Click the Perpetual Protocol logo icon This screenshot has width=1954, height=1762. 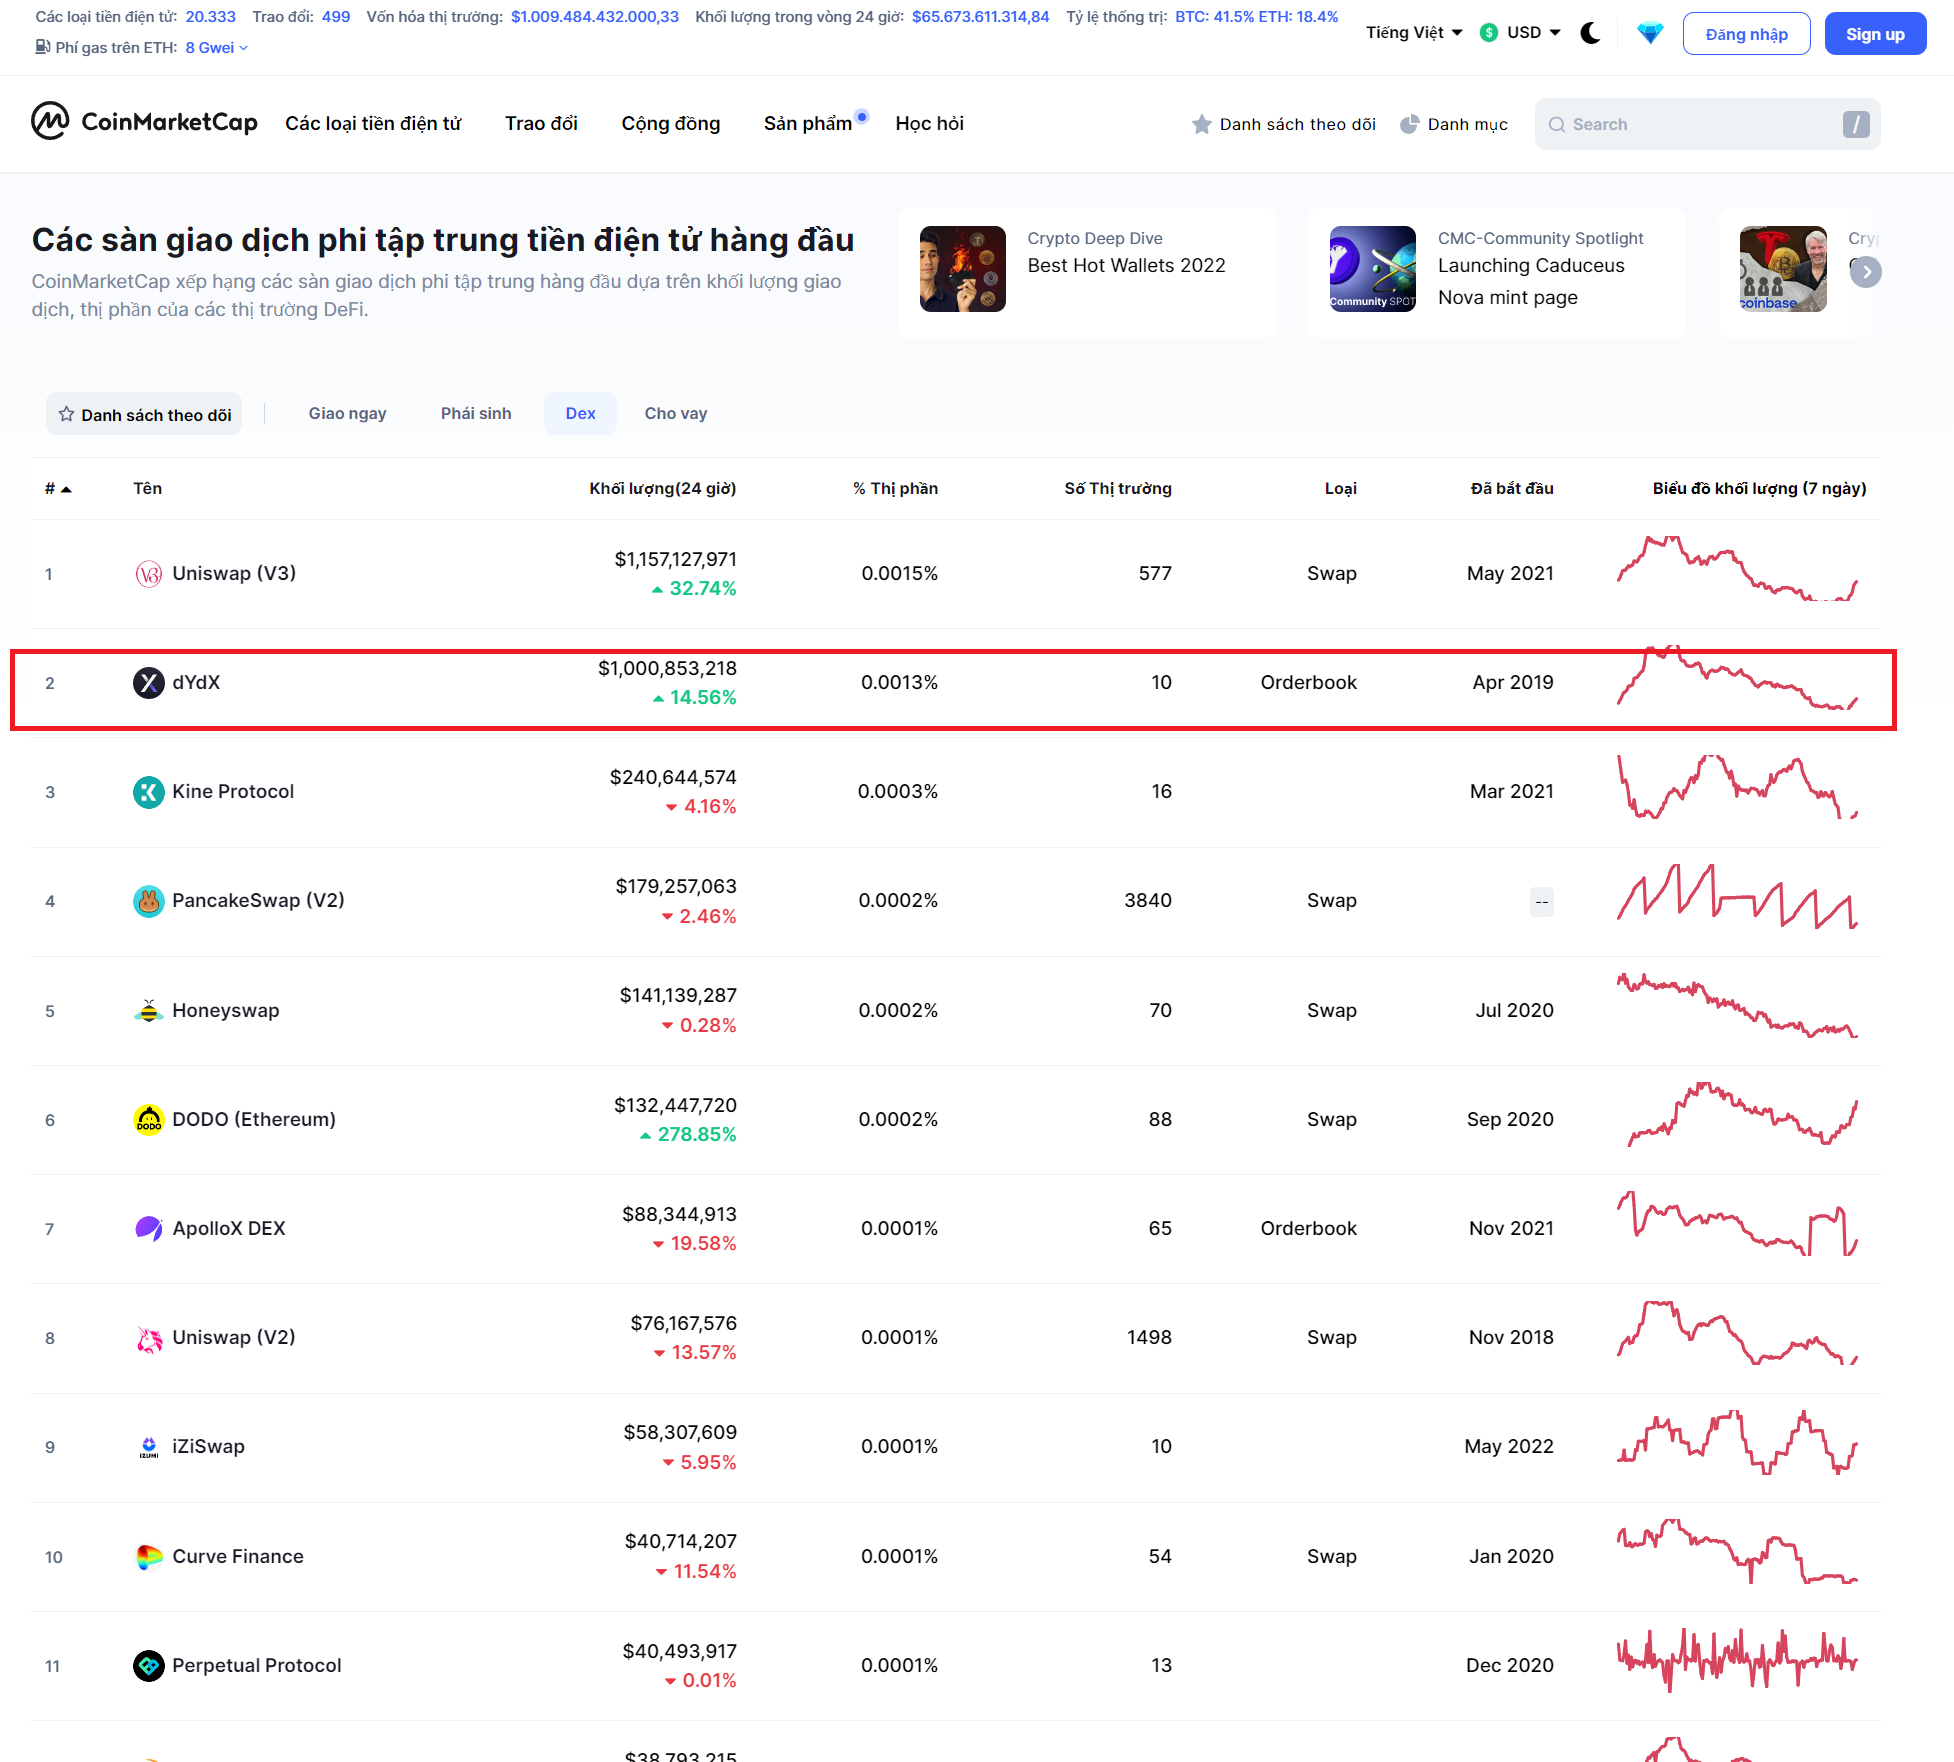149,1666
